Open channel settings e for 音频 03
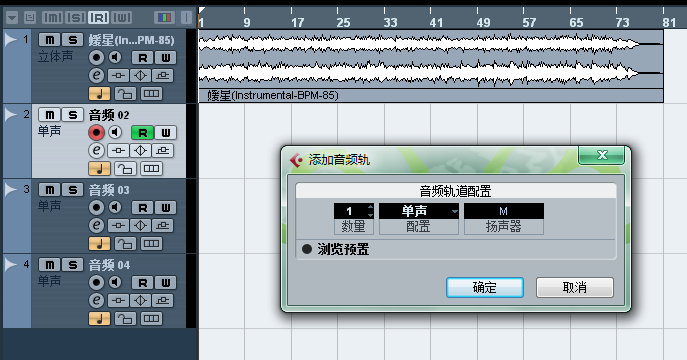 click(x=96, y=225)
